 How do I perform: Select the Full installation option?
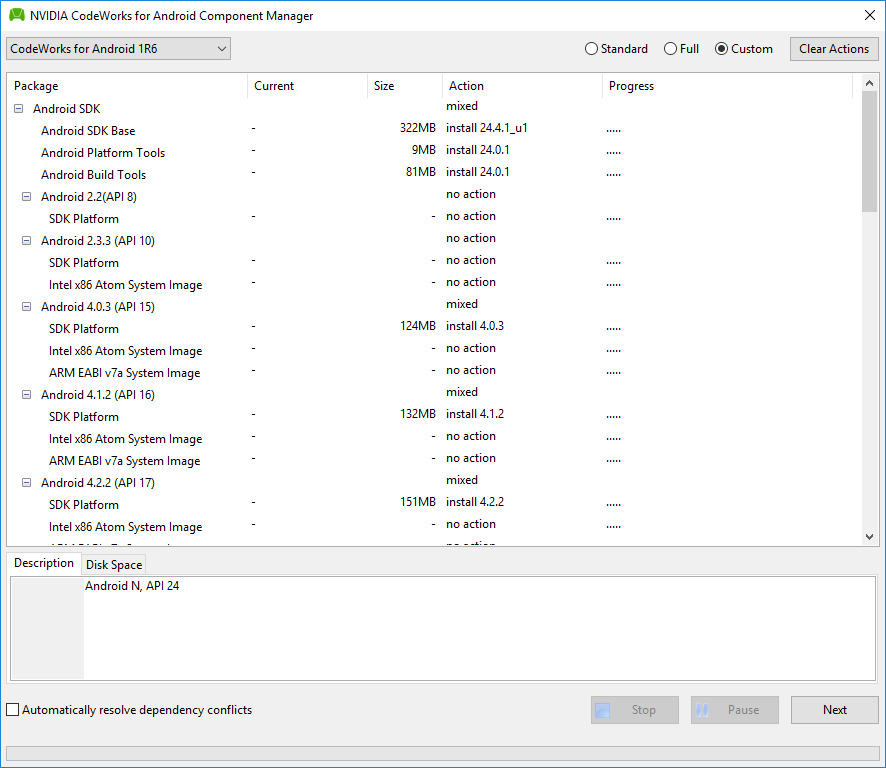pos(668,48)
